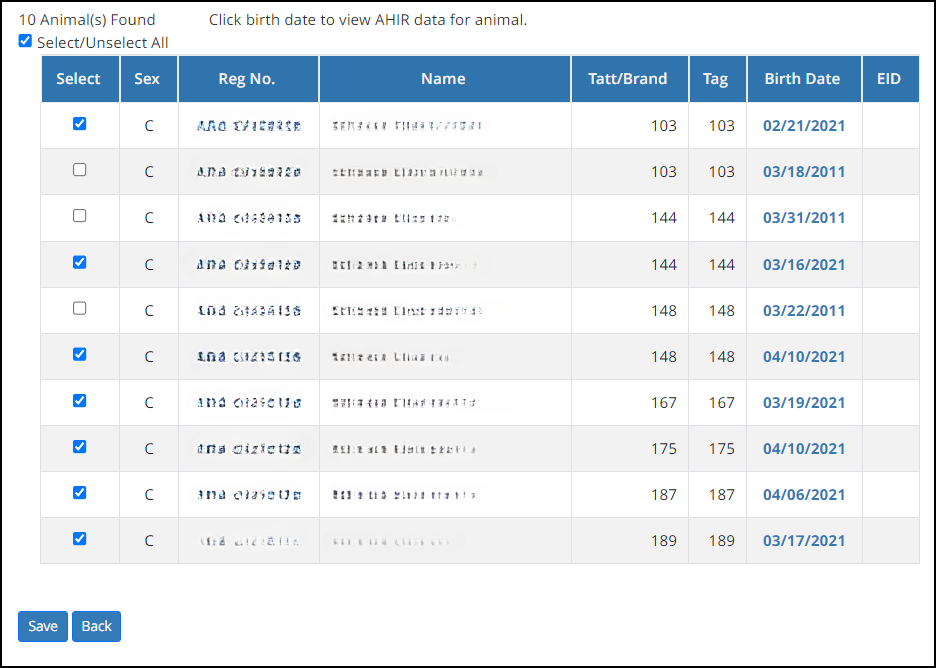
Task: Toggle the Select/Unselect All checkbox
Action: click(25, 41)
